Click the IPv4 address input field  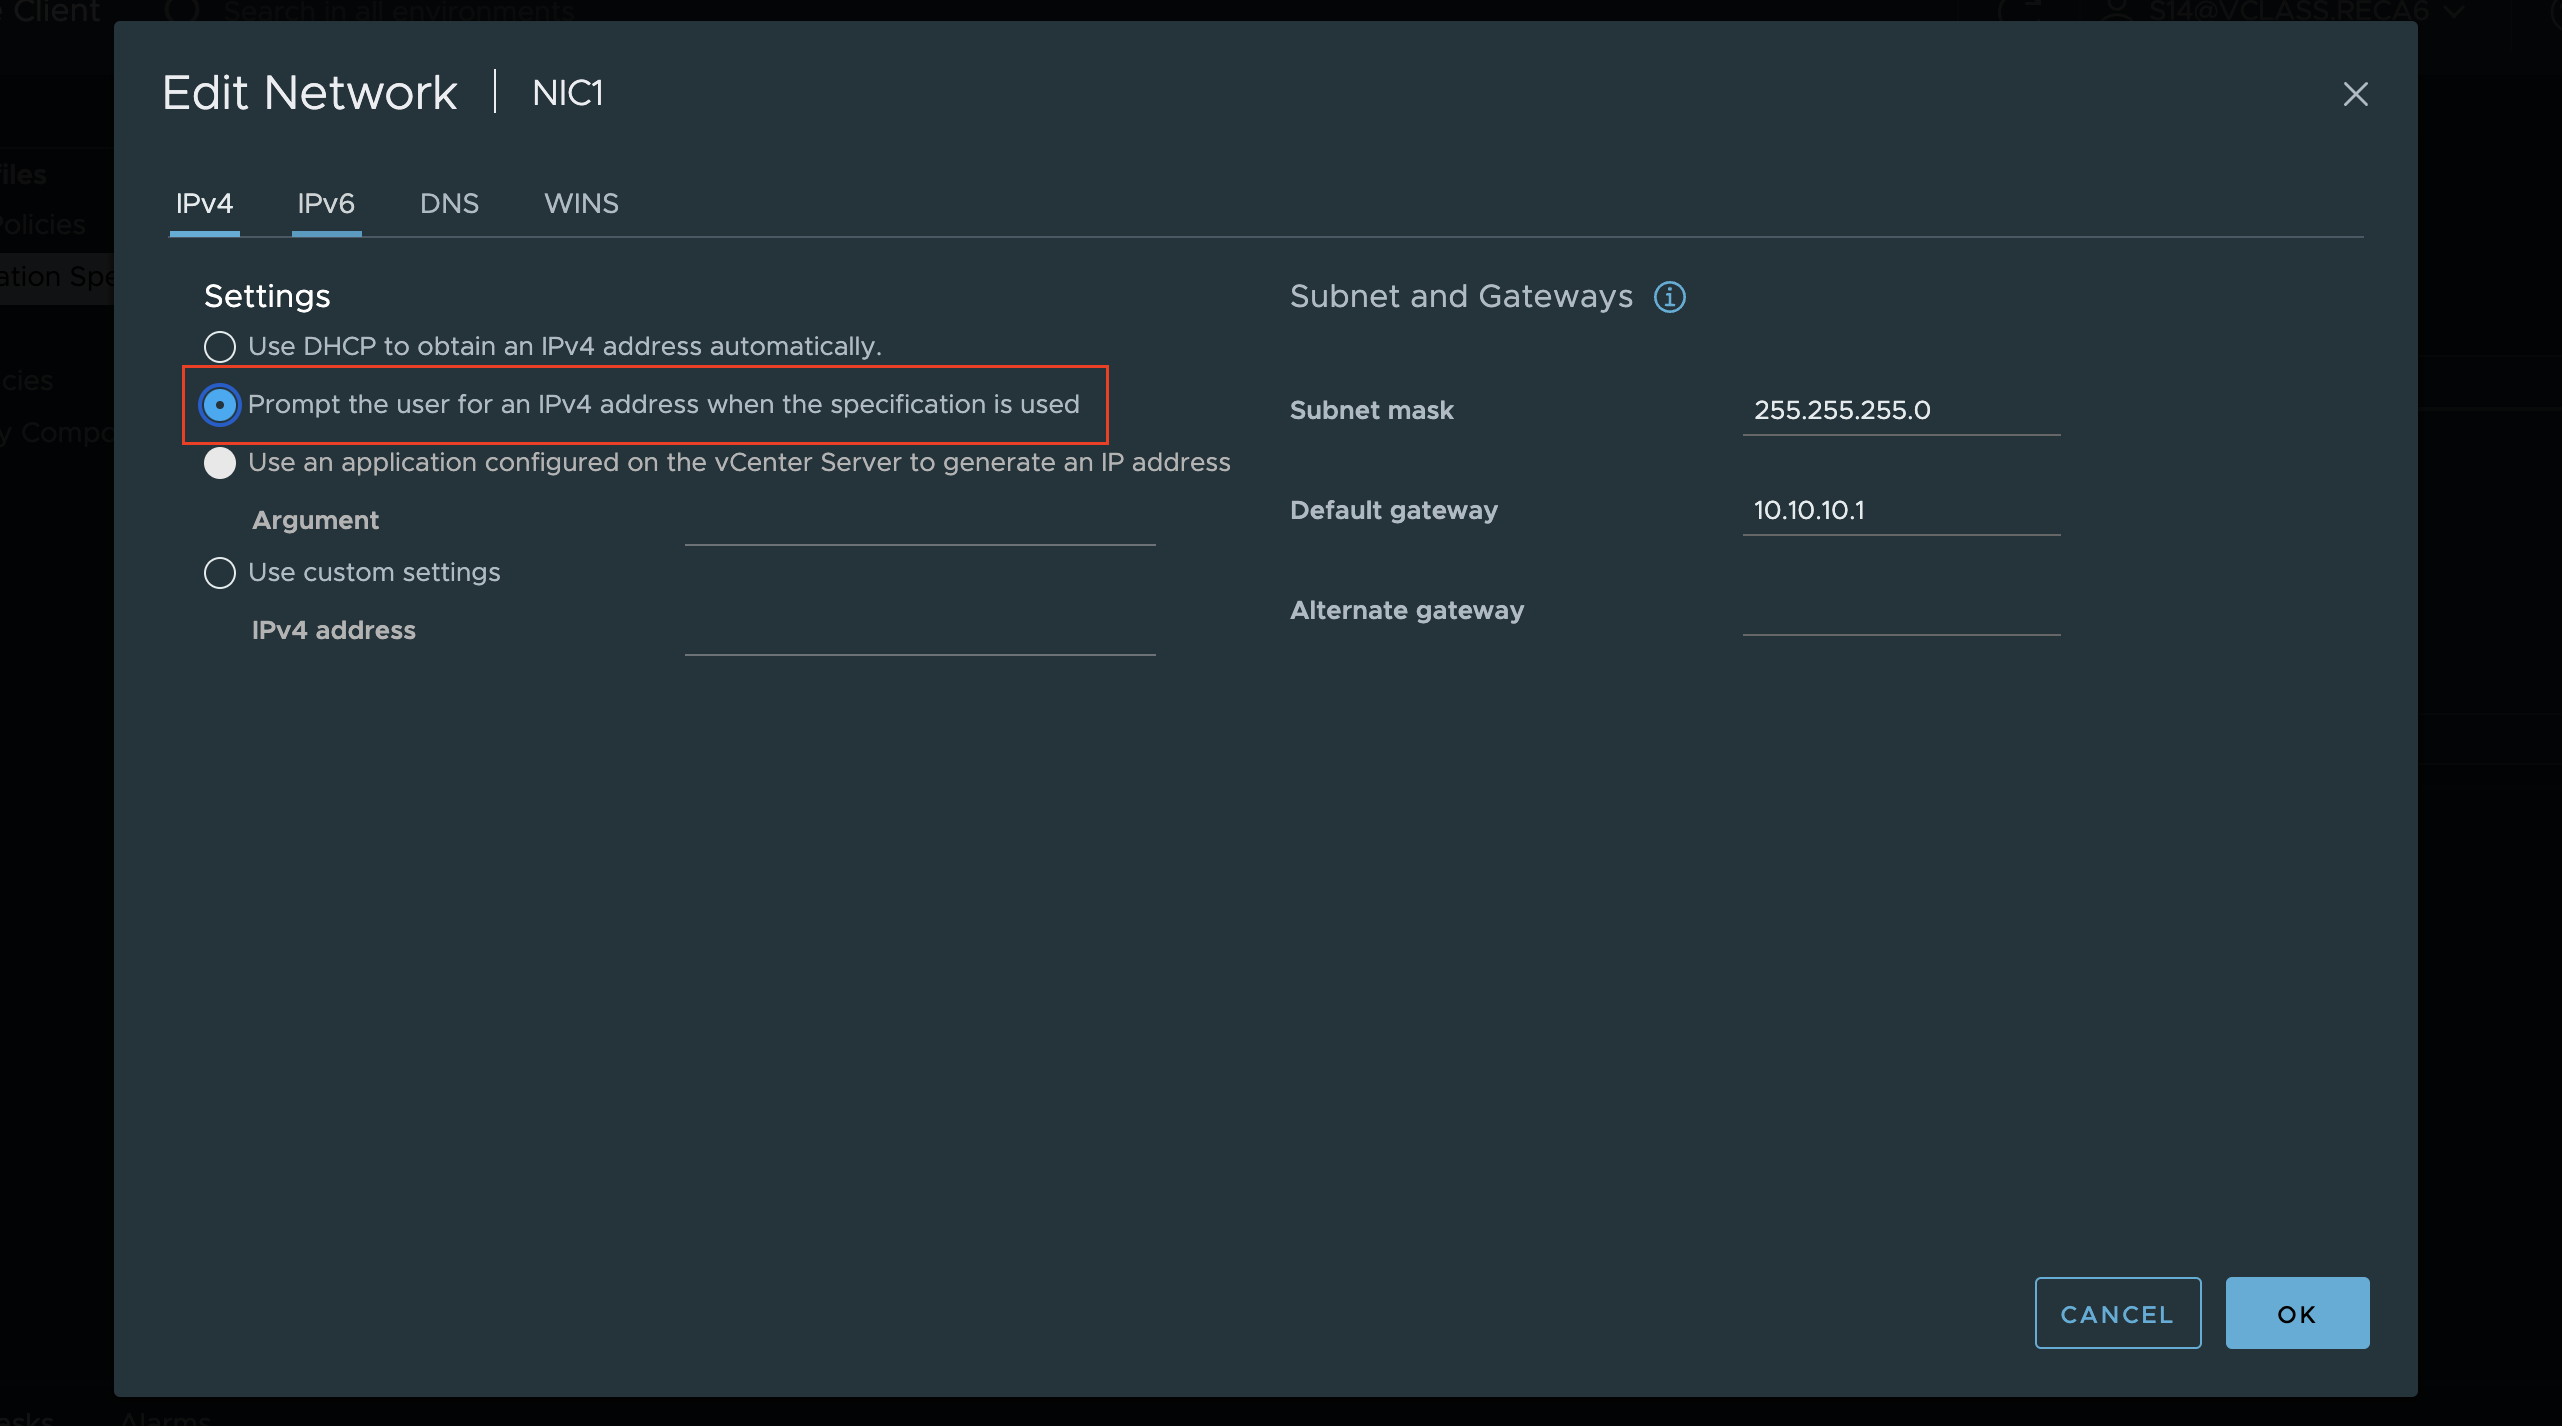pos(919,632)
